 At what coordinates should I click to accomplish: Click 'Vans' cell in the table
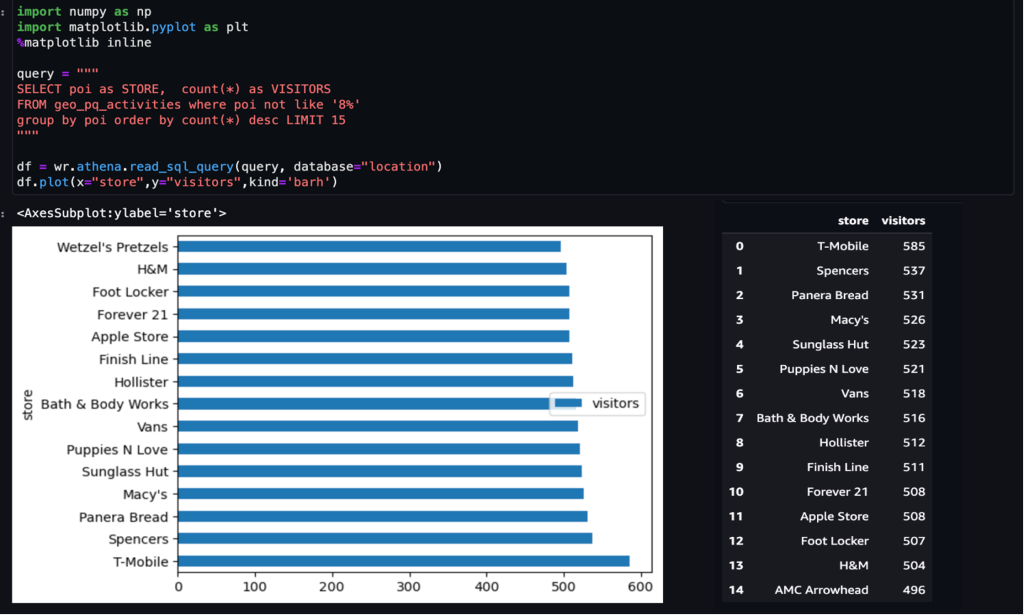click(855, 394)
